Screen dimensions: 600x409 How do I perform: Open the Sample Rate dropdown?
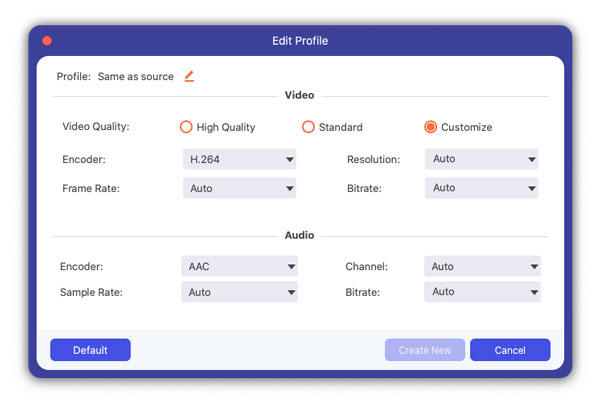coord(240,292)
